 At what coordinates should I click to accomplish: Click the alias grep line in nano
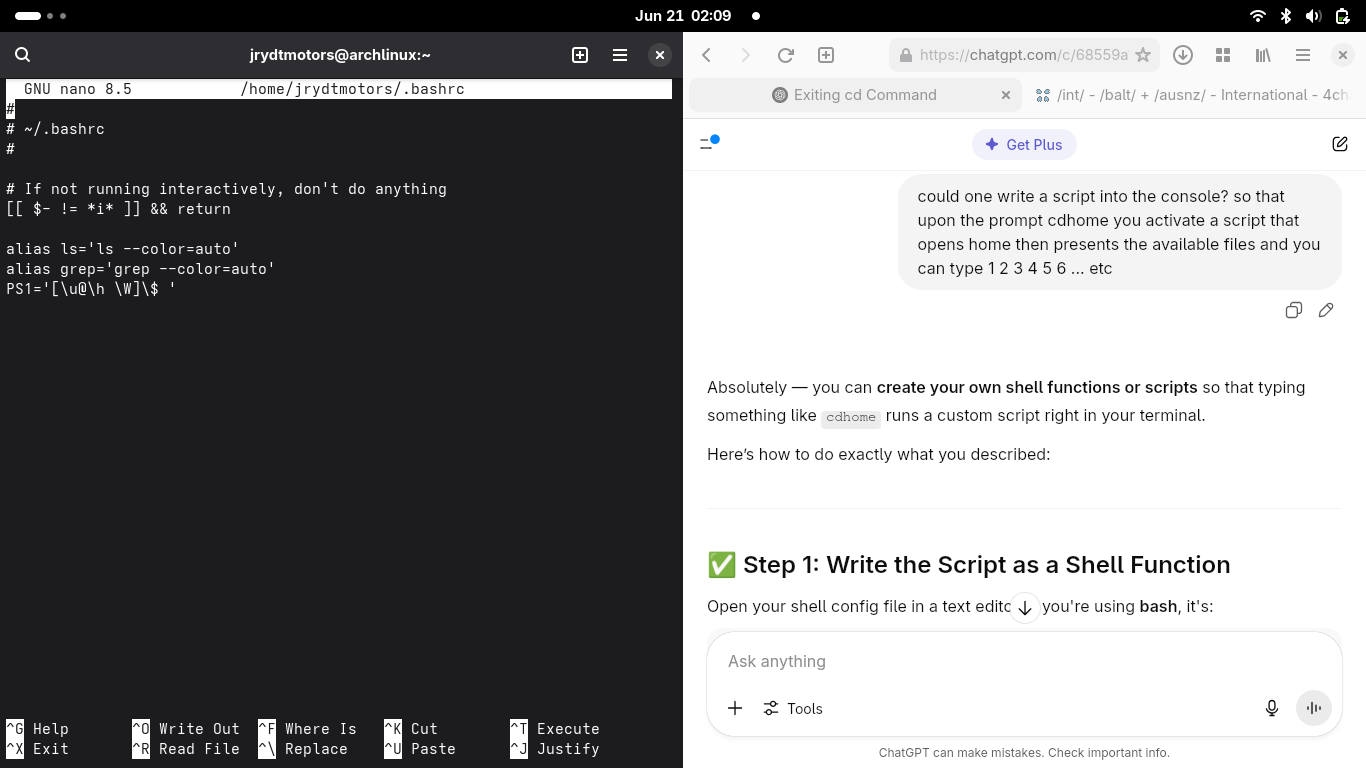tap(141, 269)
